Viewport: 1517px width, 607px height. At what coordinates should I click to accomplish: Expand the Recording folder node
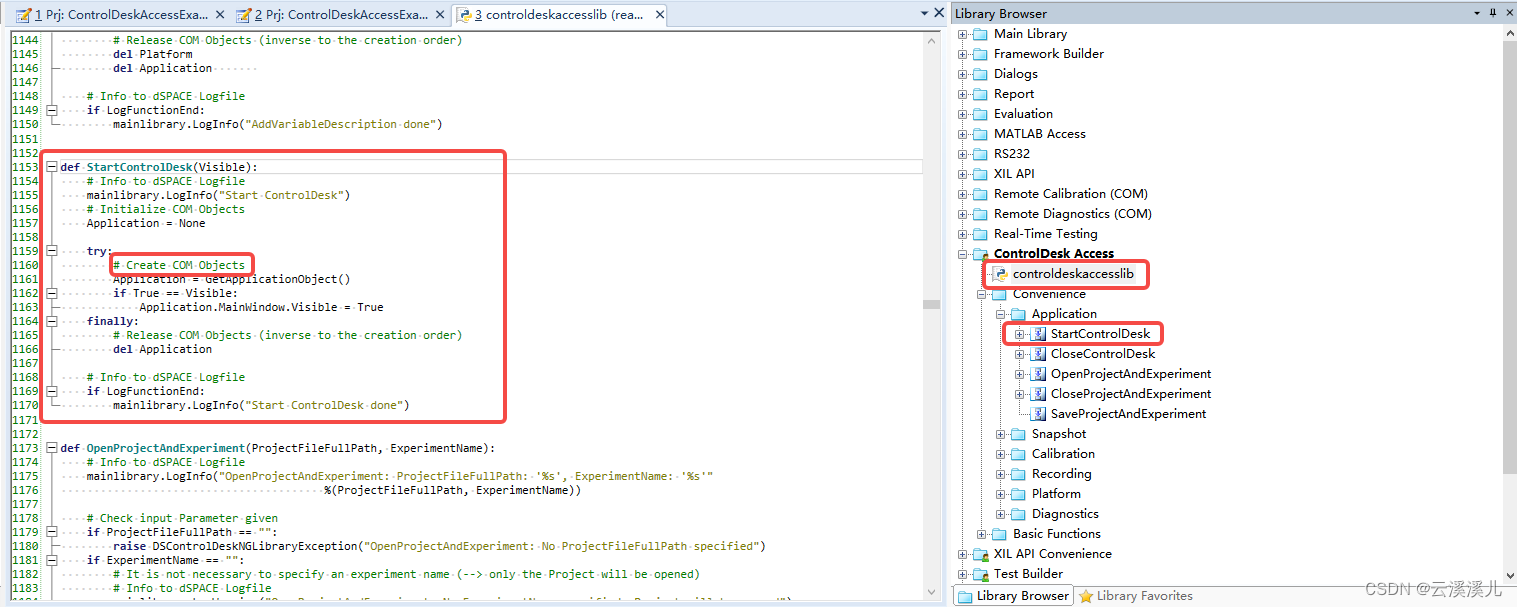[1001, 474]
